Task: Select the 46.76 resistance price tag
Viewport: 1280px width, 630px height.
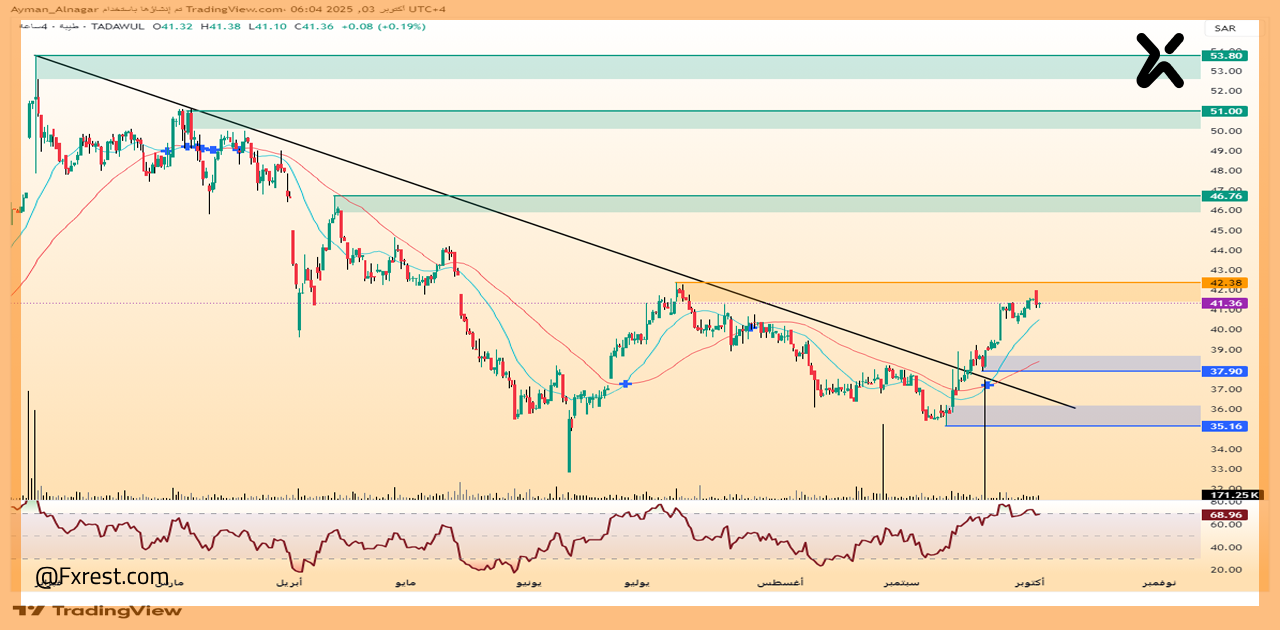Action: point(1226,196)
